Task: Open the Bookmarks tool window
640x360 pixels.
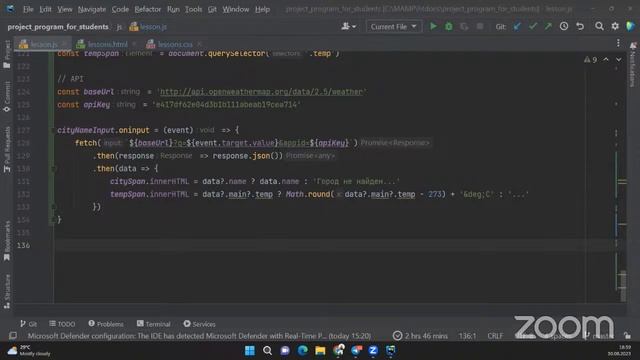Action: click(7, 241)
